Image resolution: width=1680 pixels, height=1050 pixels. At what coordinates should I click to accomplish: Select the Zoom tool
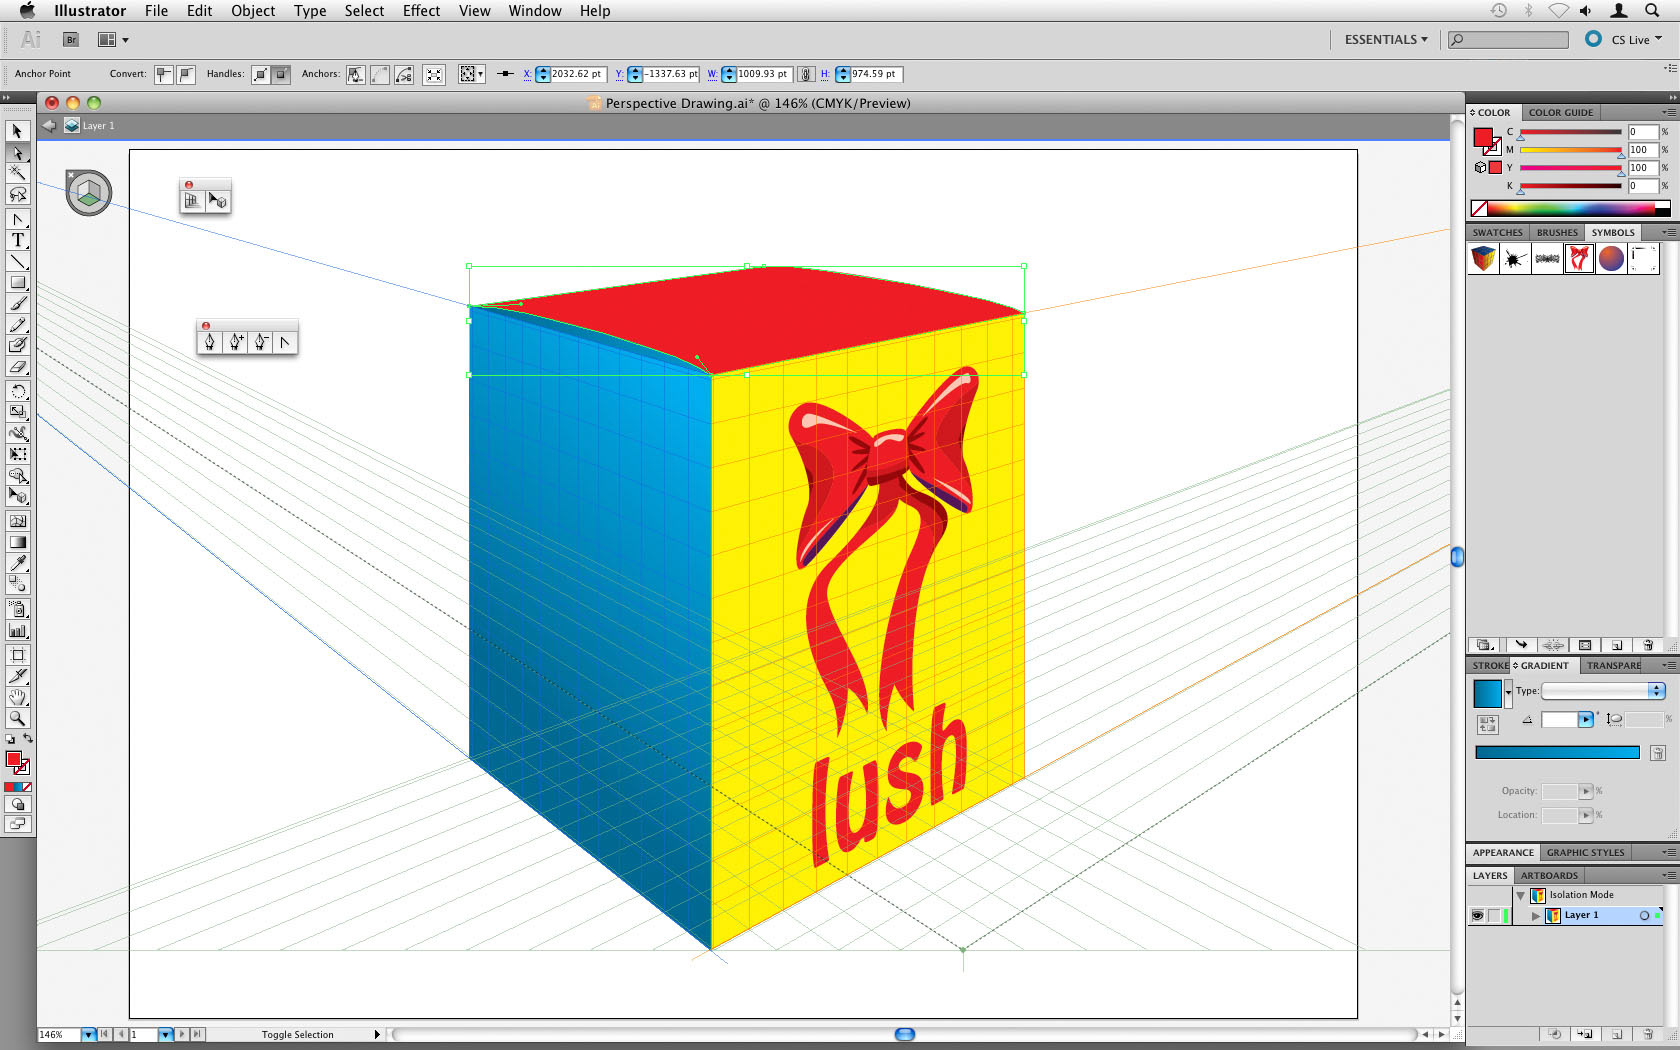pos(17,718)
